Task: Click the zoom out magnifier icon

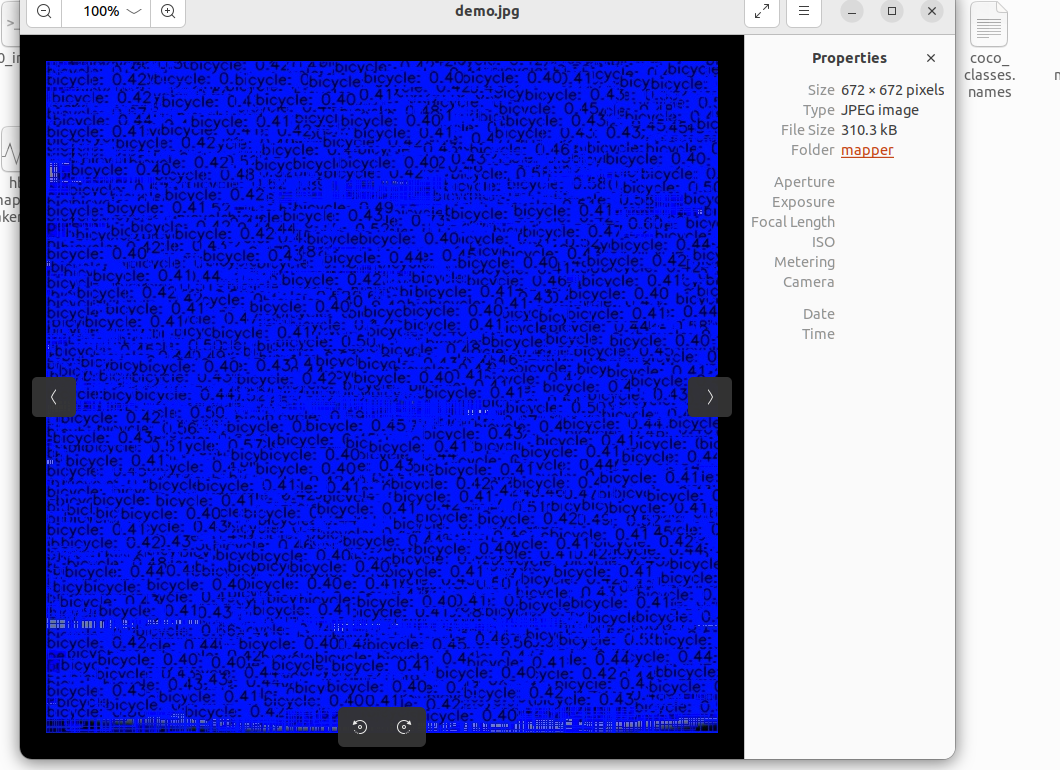Action: pyautogui.click(x=44, y=12)
